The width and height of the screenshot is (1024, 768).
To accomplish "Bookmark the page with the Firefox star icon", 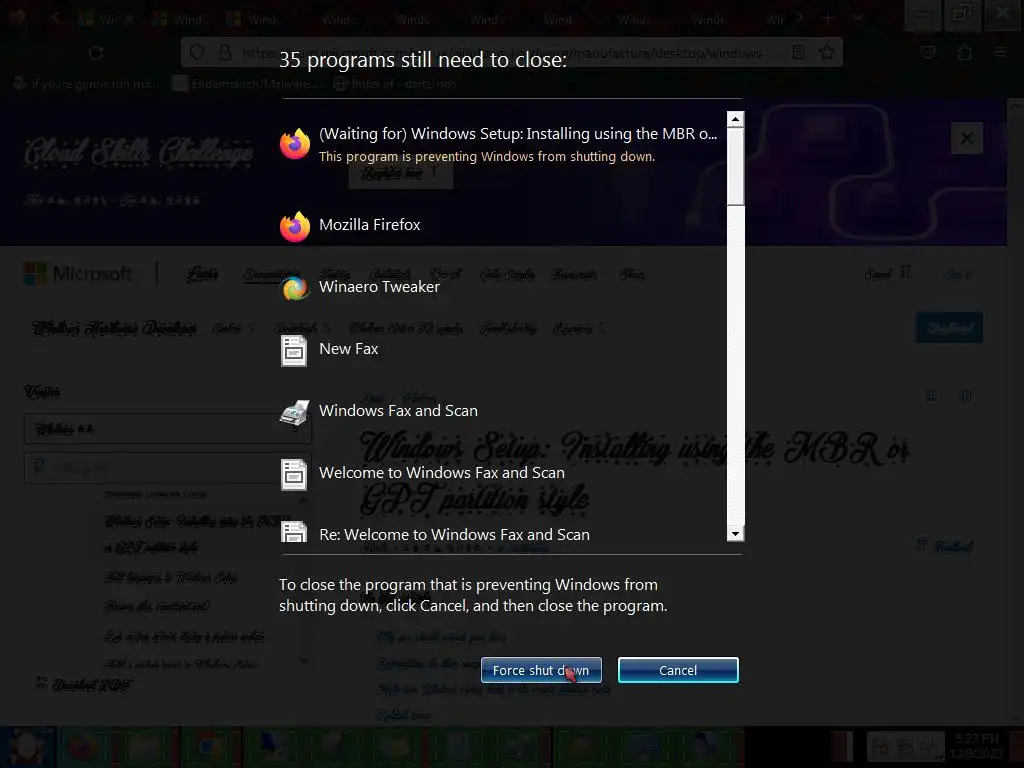I will [827, 52].
